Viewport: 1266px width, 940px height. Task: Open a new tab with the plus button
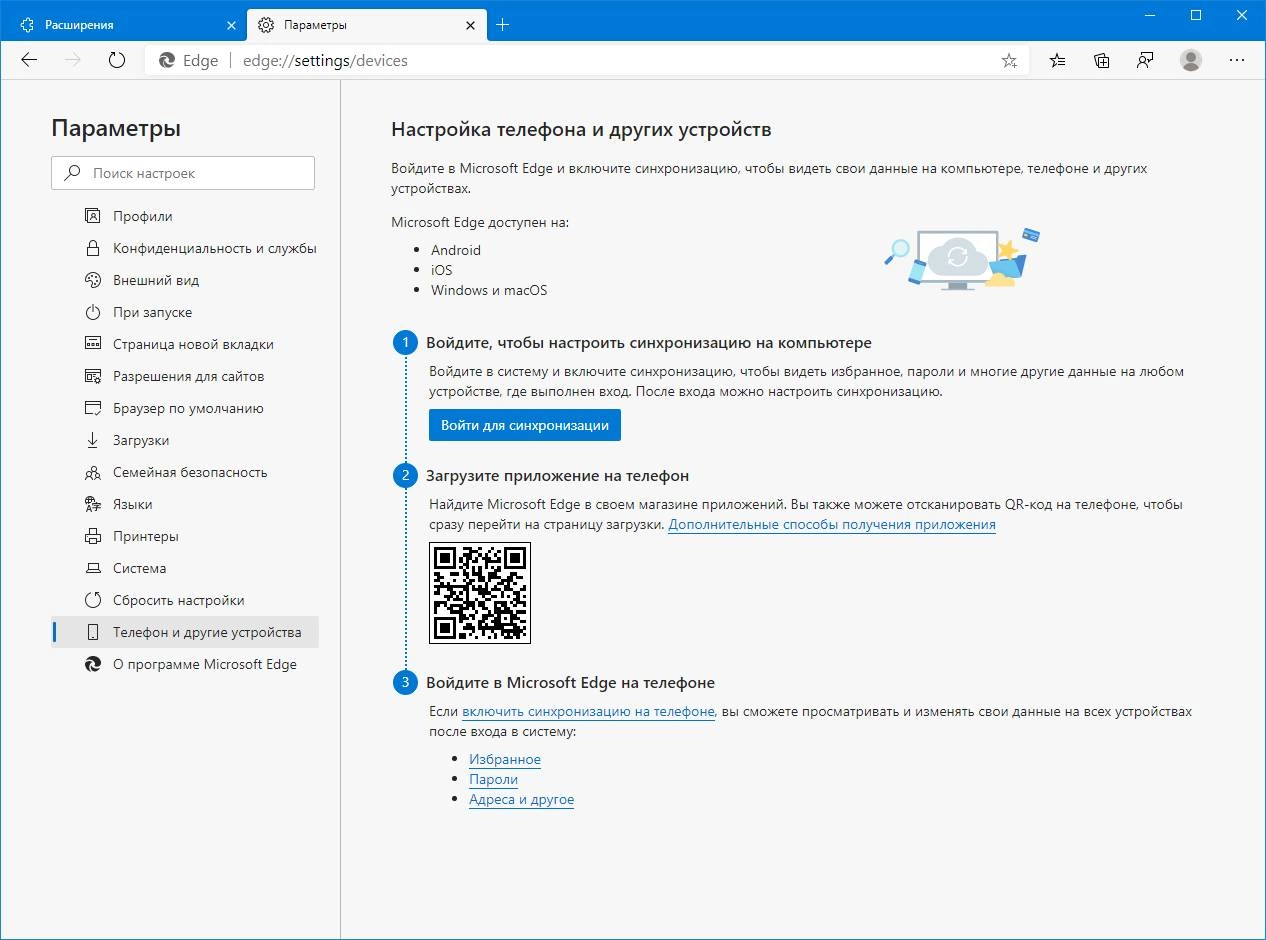[x=503, y=25]
